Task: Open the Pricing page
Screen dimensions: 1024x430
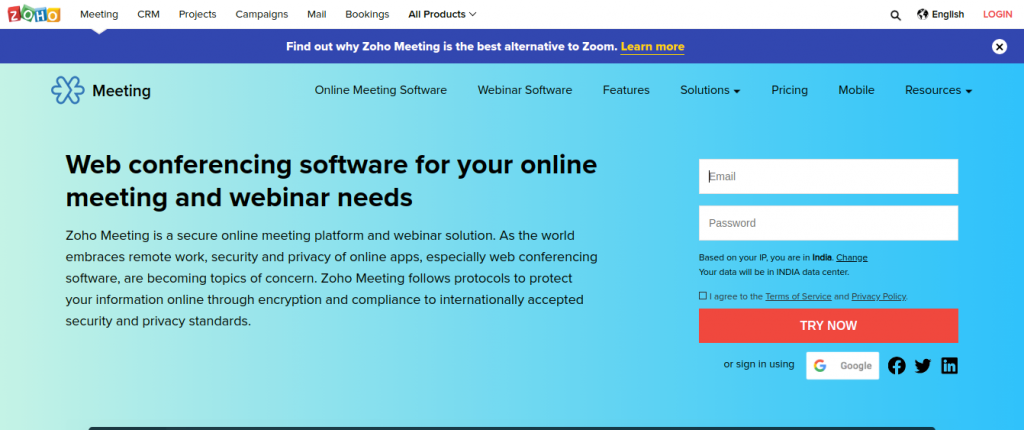Action: tap(789, 90)
